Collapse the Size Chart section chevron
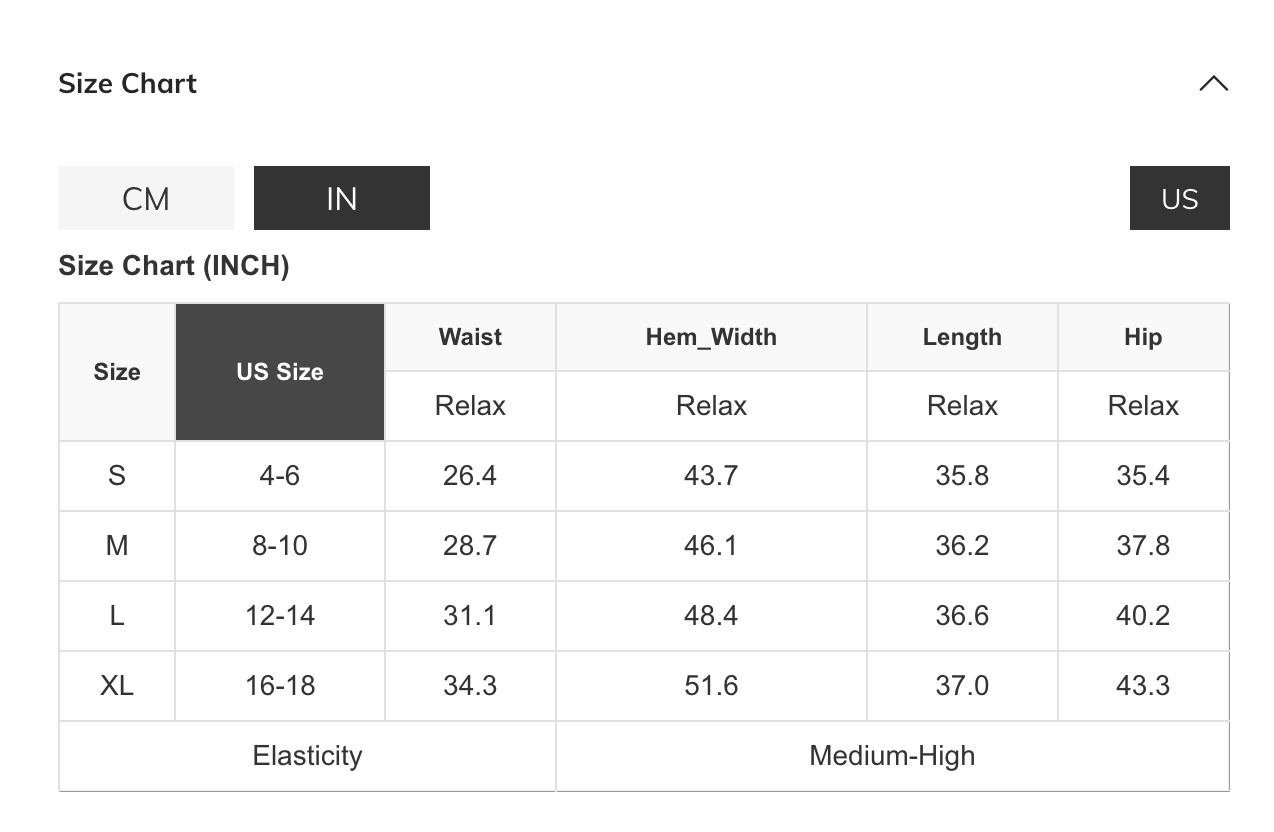Image resolution: width=1274 pixels, height=832 pixels. 1213,84
